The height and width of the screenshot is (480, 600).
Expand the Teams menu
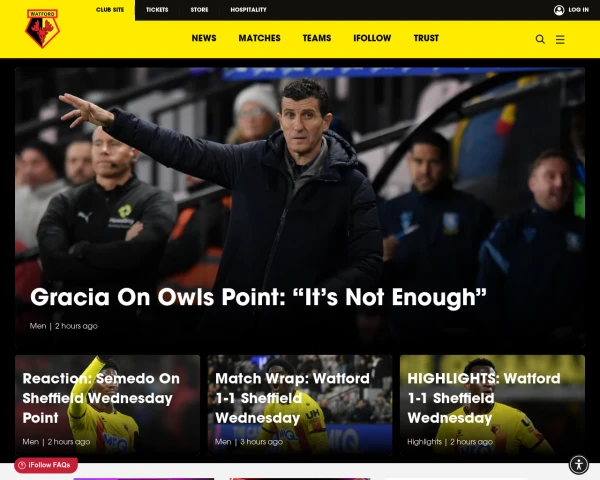317,38
